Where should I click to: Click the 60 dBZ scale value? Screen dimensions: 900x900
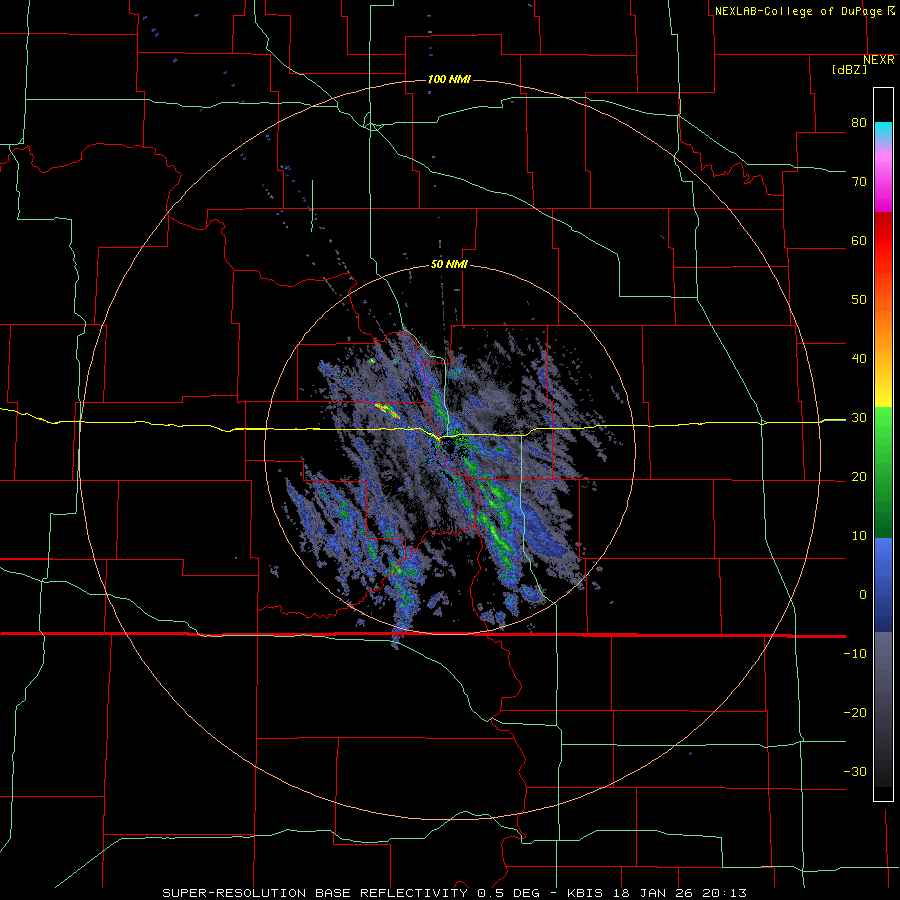[859, 240]
